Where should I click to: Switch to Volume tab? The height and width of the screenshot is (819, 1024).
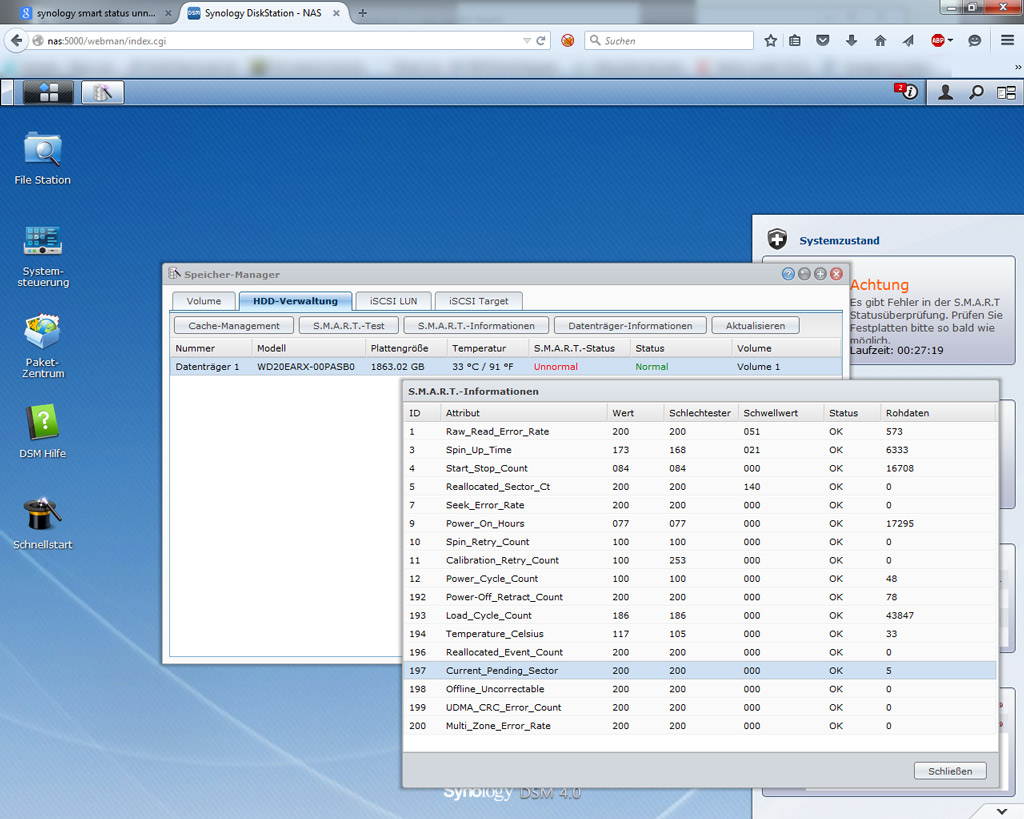click(x=204, y=301)
